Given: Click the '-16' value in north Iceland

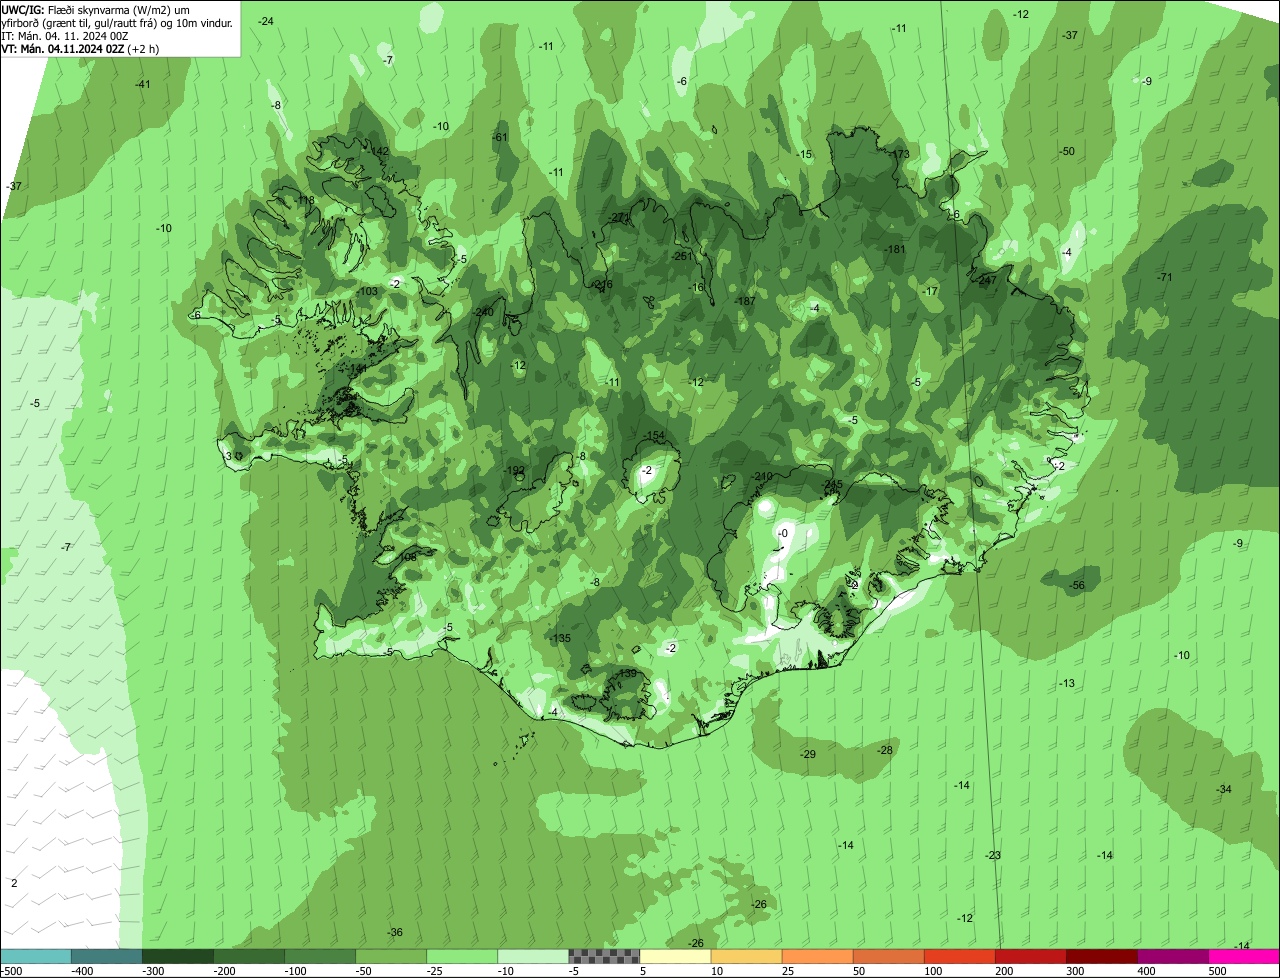Looking at the screenshot, I should (697, 288).
